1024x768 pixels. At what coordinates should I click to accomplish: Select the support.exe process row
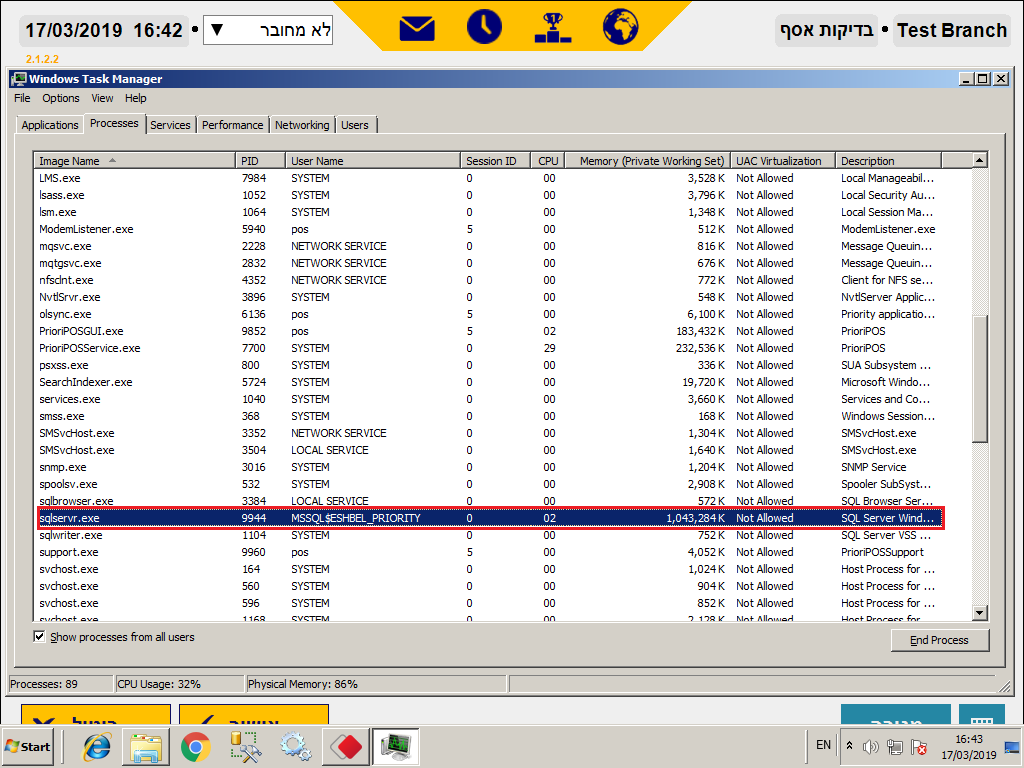coord(488,552)
